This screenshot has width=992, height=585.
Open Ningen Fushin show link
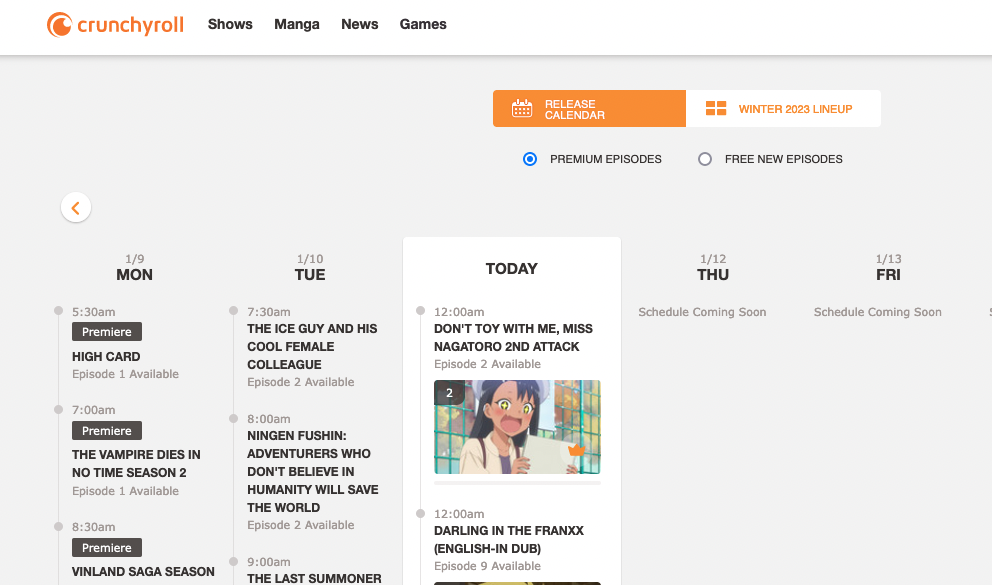click(x=313, y=471)
